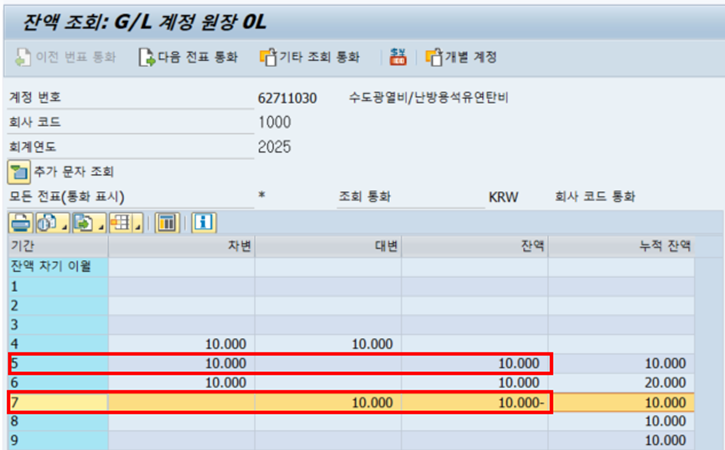
Task: Click the 잔액 column header
Action: tap(474, 246)
